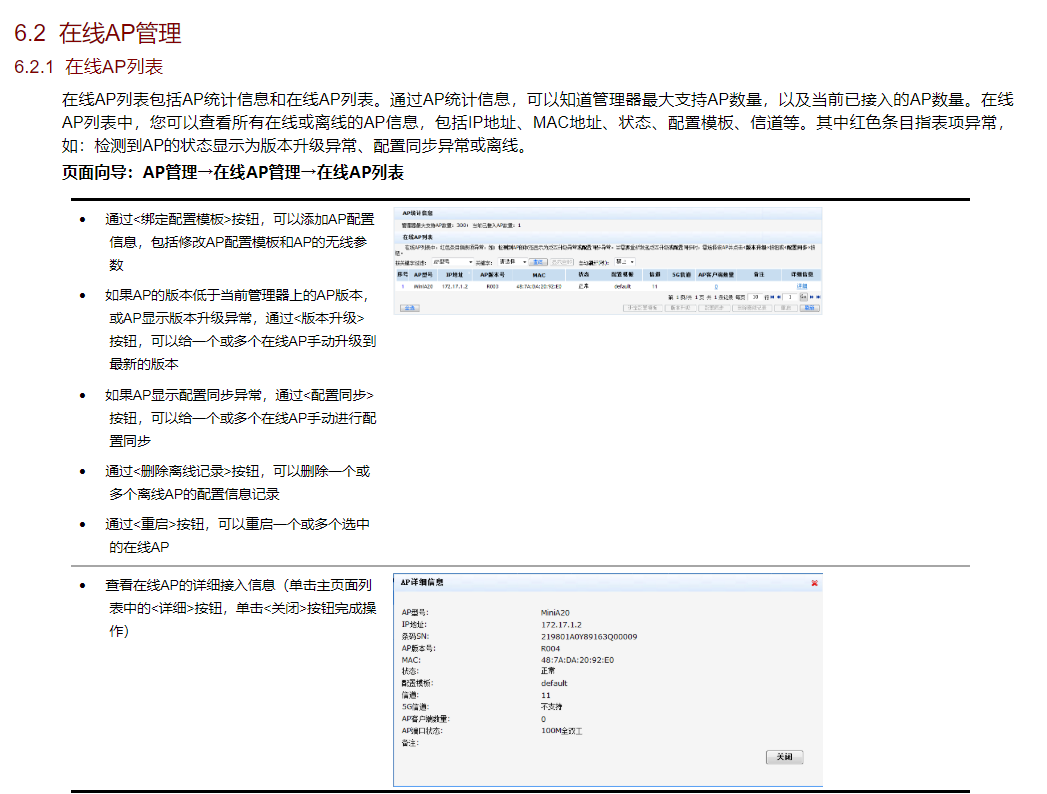This screenshot has width=1047, height=794.
Task: Click the MAC column header
Action: point(539,274)
